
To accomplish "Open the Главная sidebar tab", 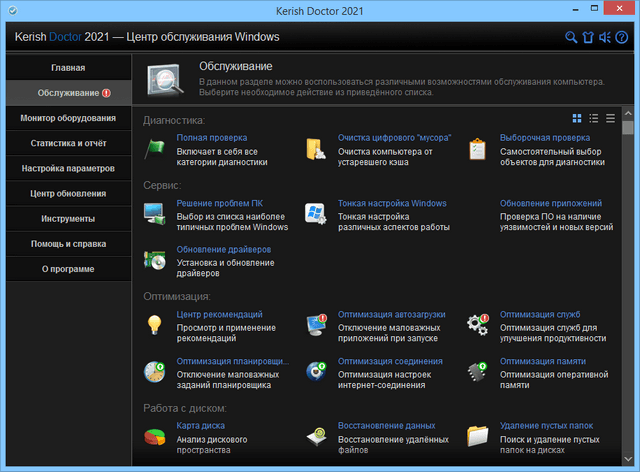I will 68,68.
